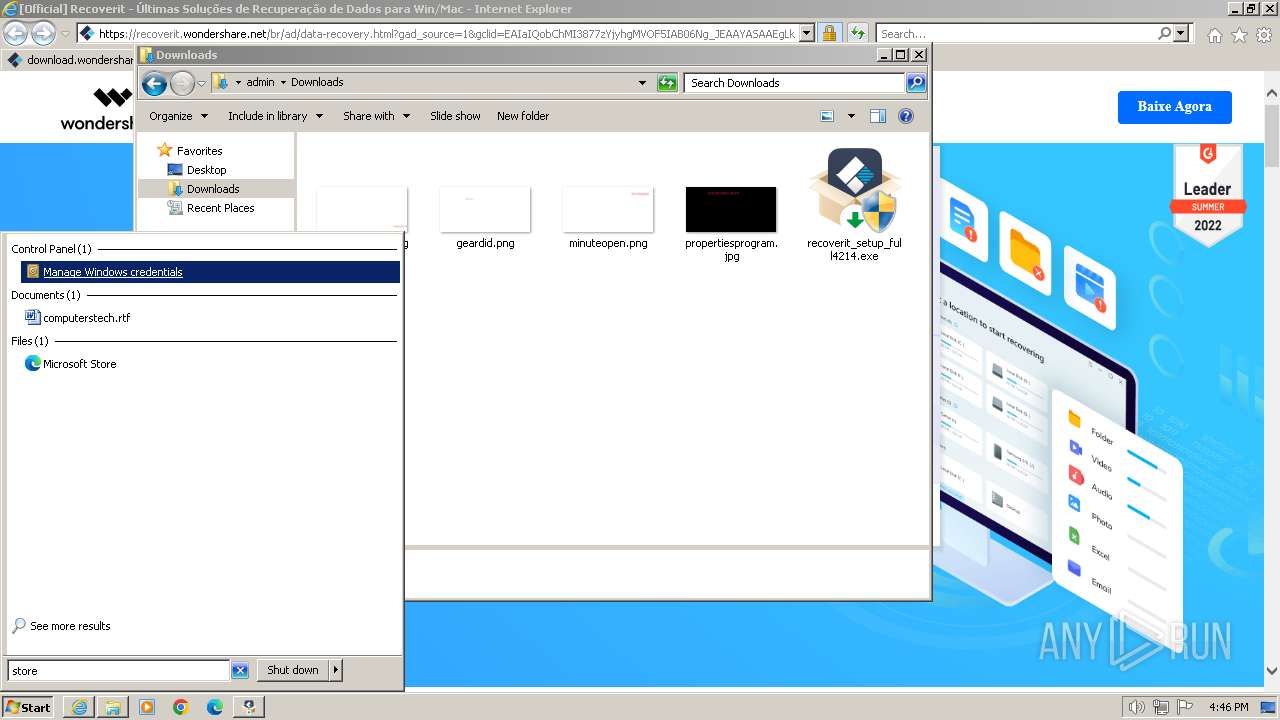This screenshot has height=720, width=1280.
Task: Click the network icon in system tray
Action: 1161,707
